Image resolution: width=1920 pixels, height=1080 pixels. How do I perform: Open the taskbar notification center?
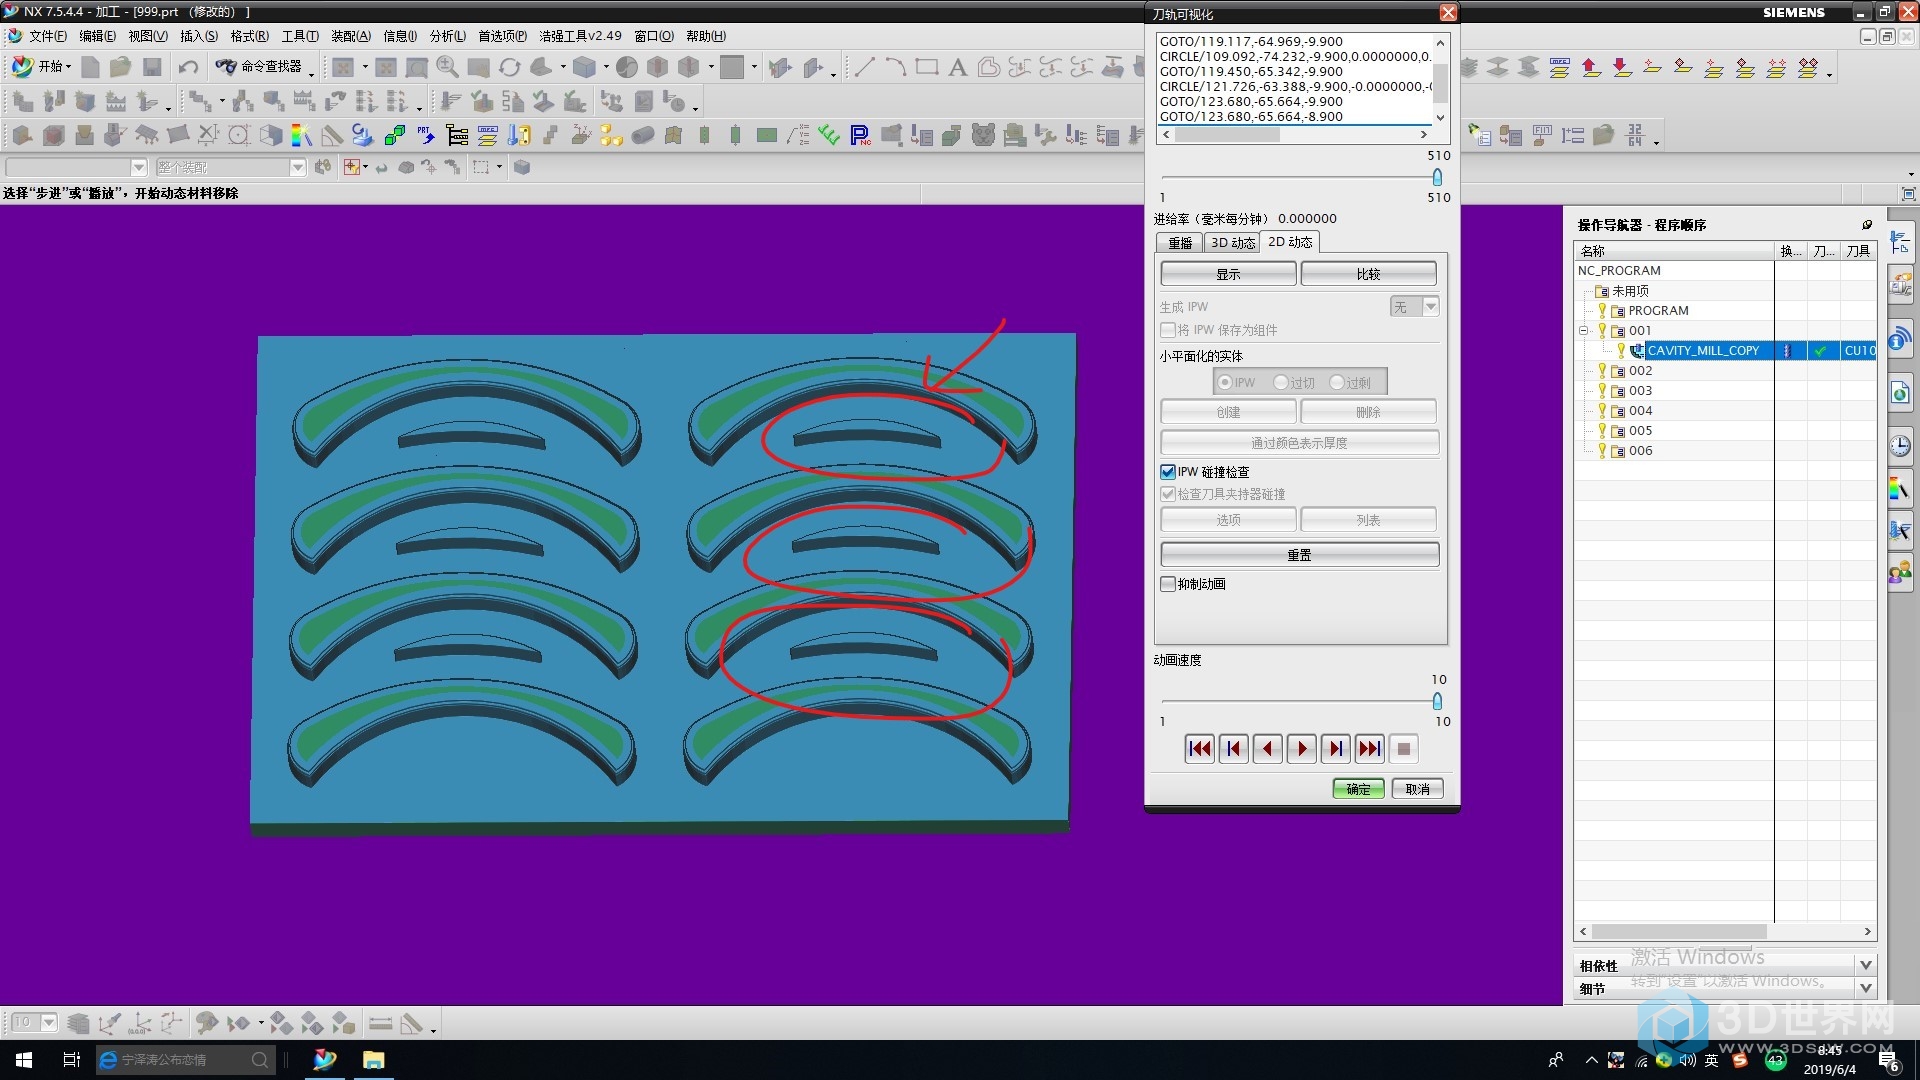[1888, 1061]
